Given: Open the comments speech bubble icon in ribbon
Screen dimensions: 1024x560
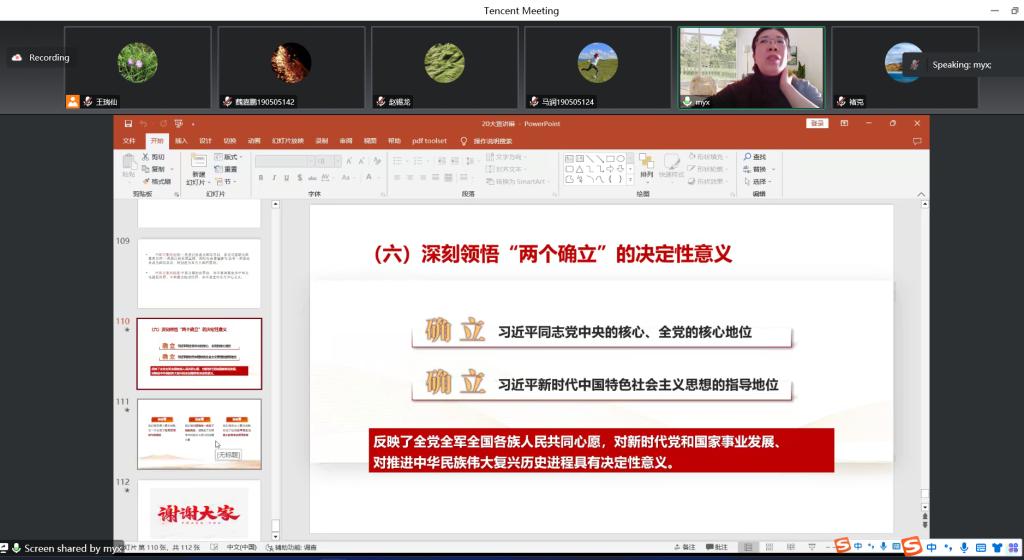Looking at the screenshot, I should [917, 141].
